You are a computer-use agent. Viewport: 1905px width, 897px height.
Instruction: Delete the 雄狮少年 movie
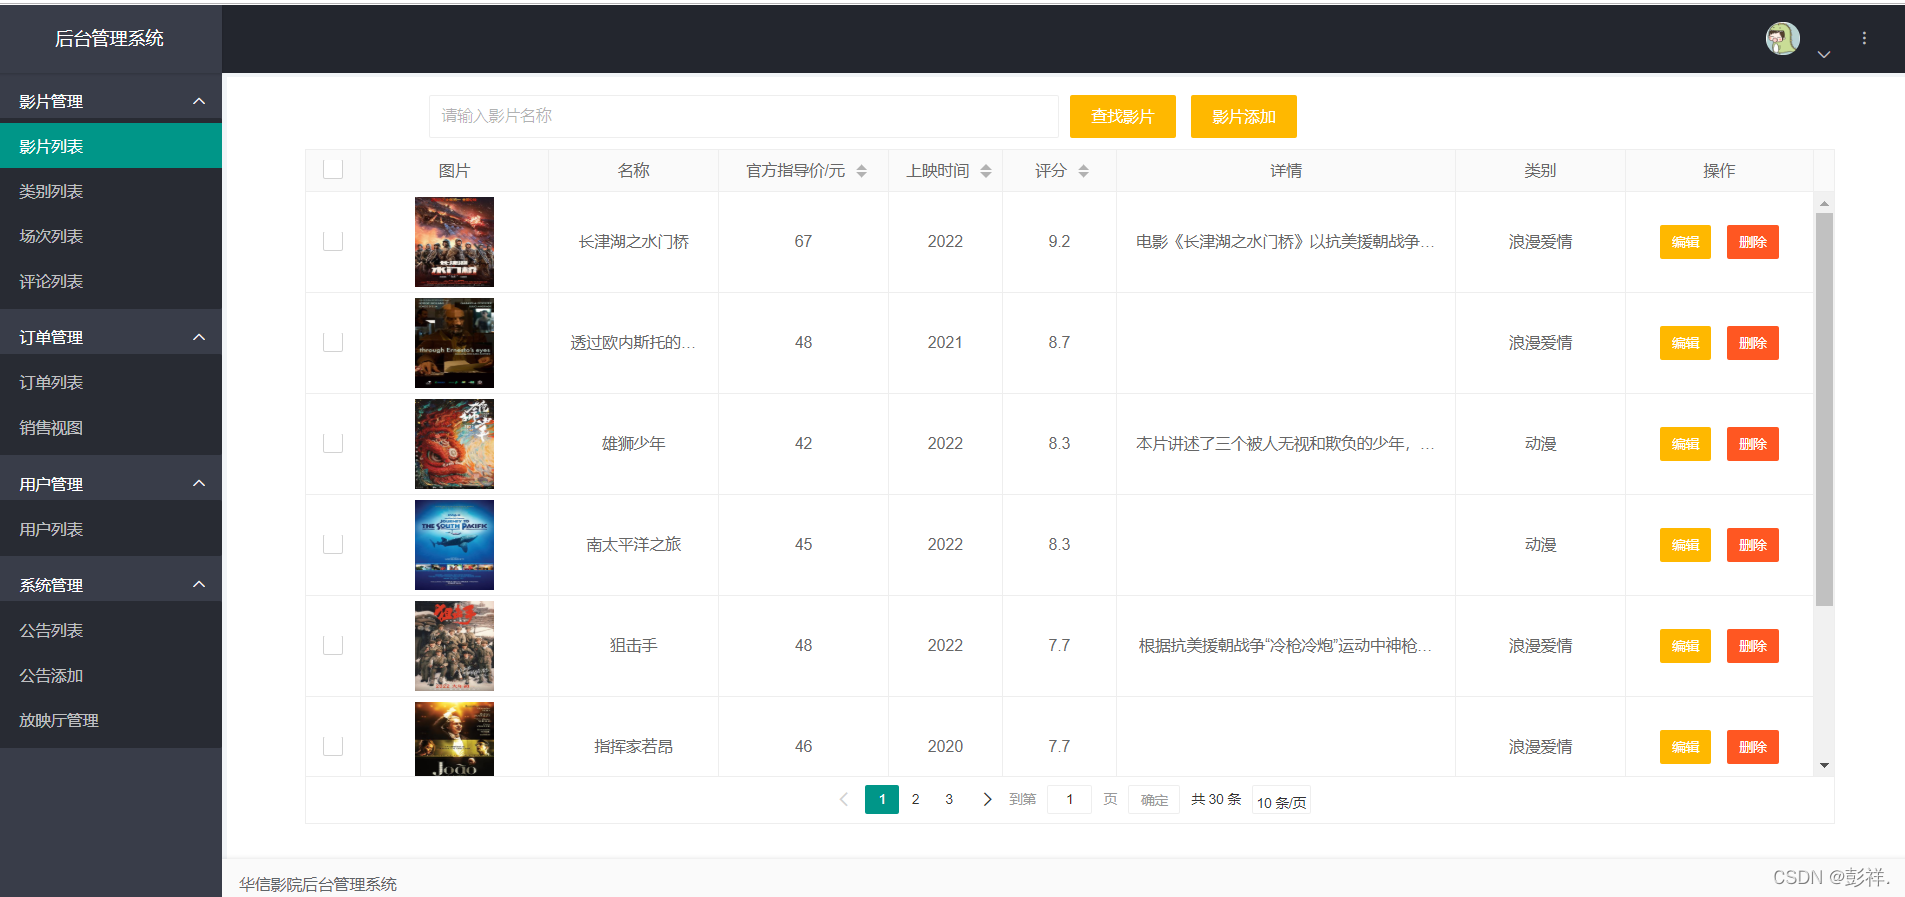coord(1752,444)
